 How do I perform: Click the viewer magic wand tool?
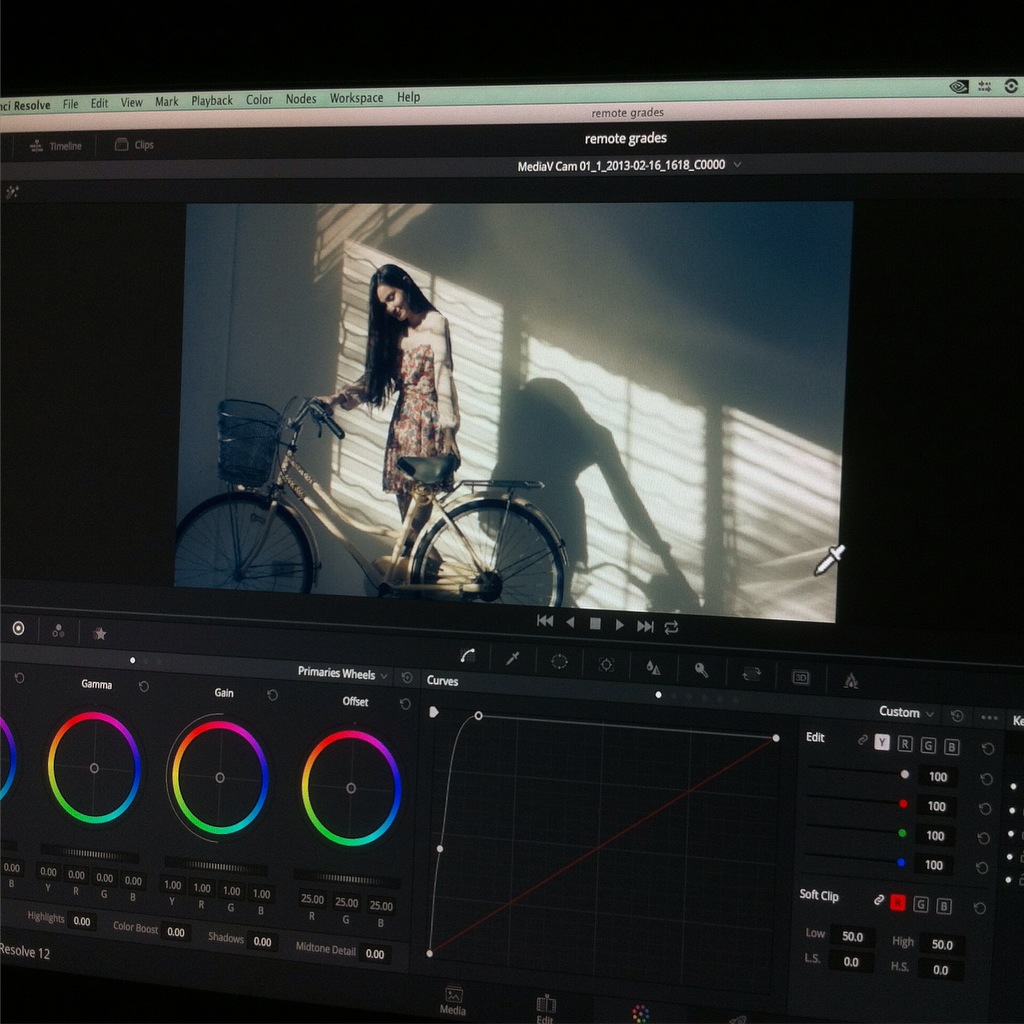click(12, 192)
